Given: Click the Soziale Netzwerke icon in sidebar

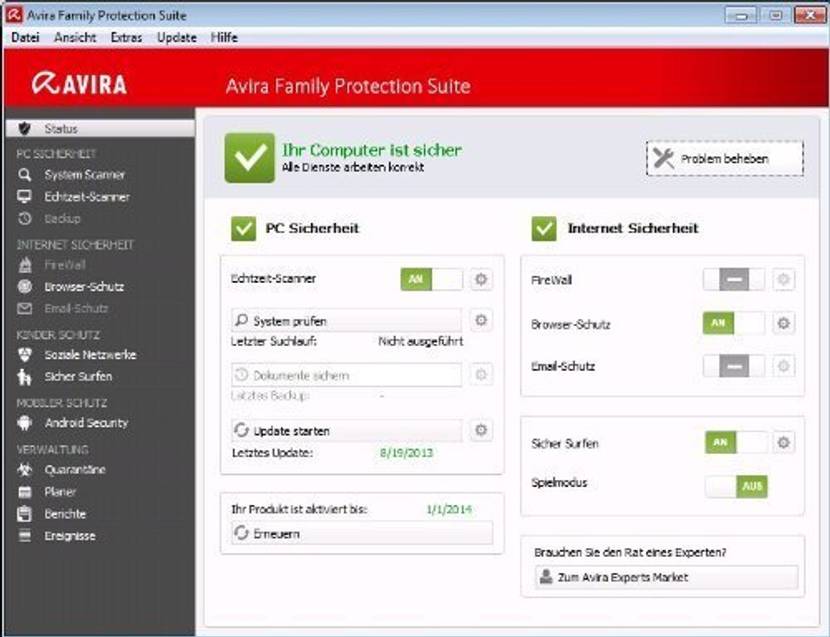Looking at the screenshot, I should (x=24, y=355).
